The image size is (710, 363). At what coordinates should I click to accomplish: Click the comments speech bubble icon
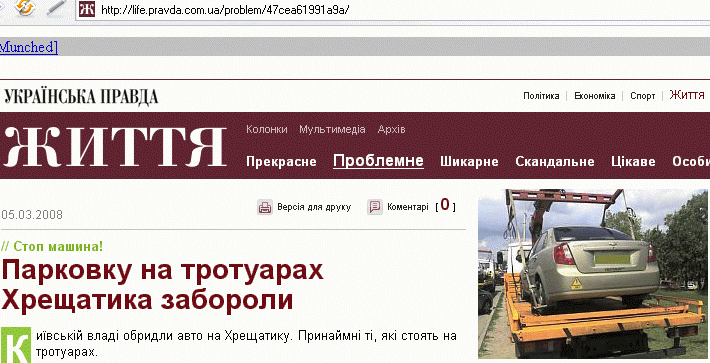[x=375, y=207]
